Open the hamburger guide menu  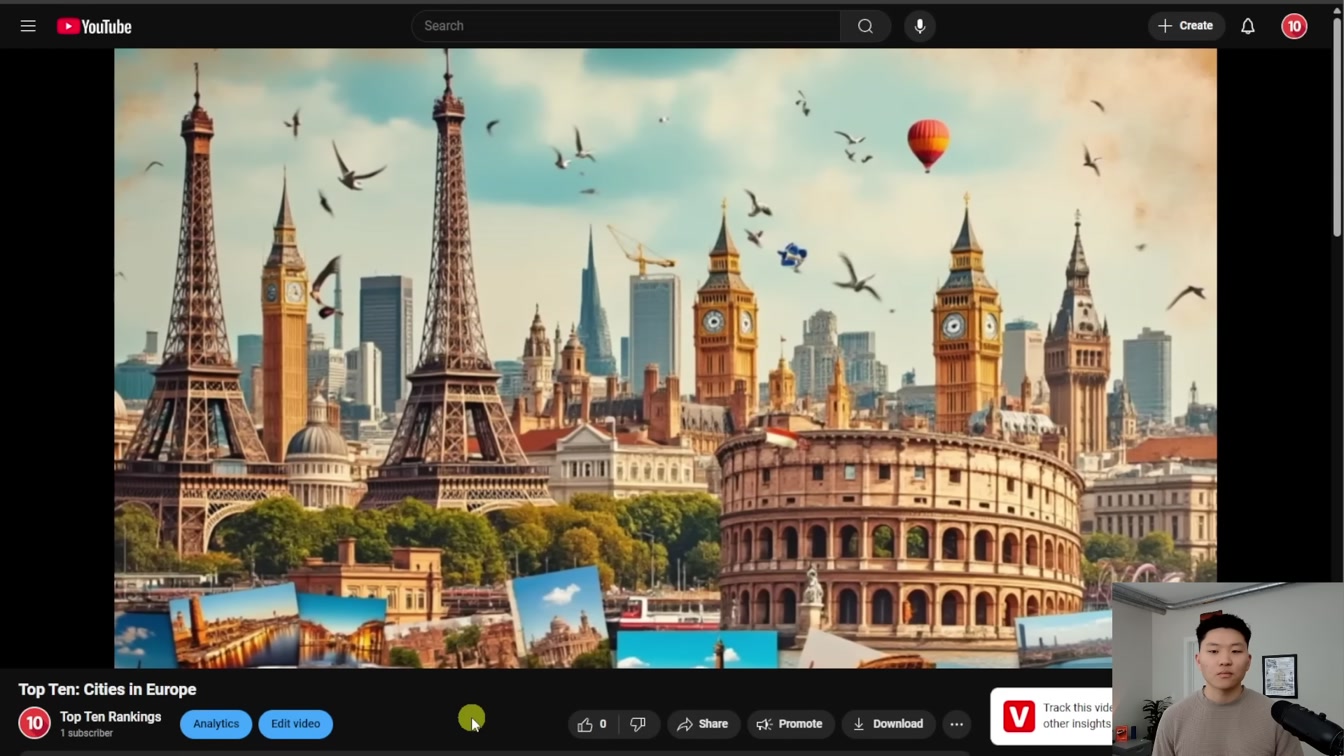pos(28,26)
